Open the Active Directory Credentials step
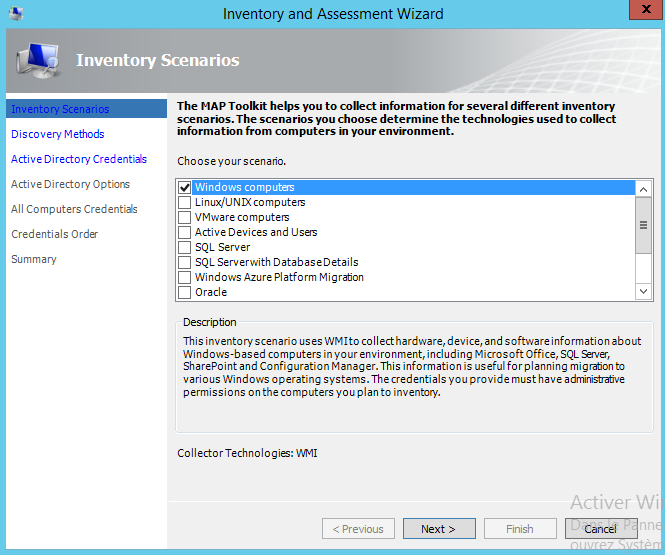The height and width of the screenshot is (555, 665). pyautogui.click(x=78, y=159)
